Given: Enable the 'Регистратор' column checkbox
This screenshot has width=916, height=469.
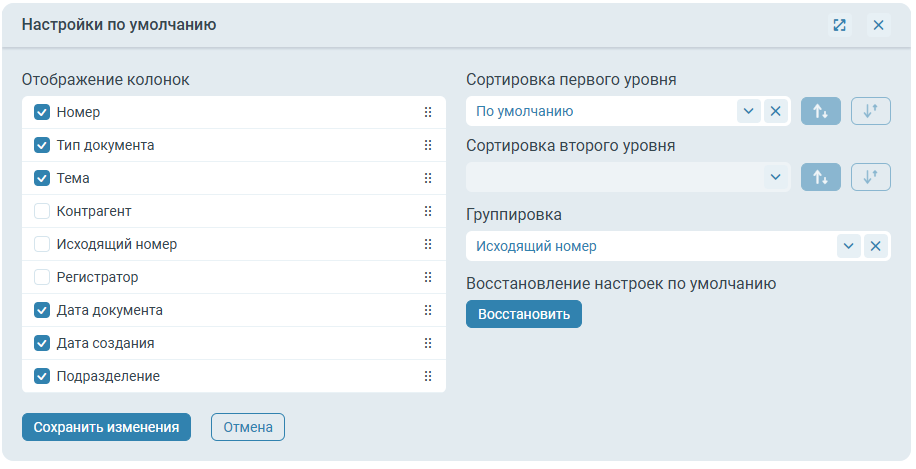Looking at the screenshot, I should pyautogui.click(x=42, y=277).
